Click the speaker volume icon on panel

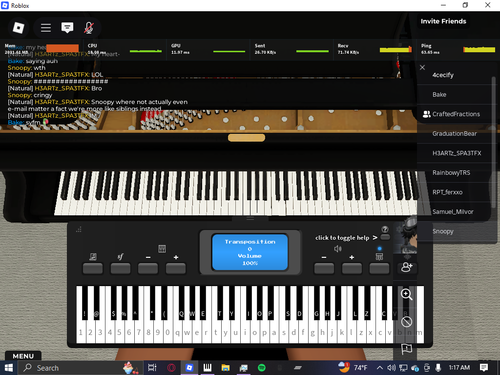(338, 249)
